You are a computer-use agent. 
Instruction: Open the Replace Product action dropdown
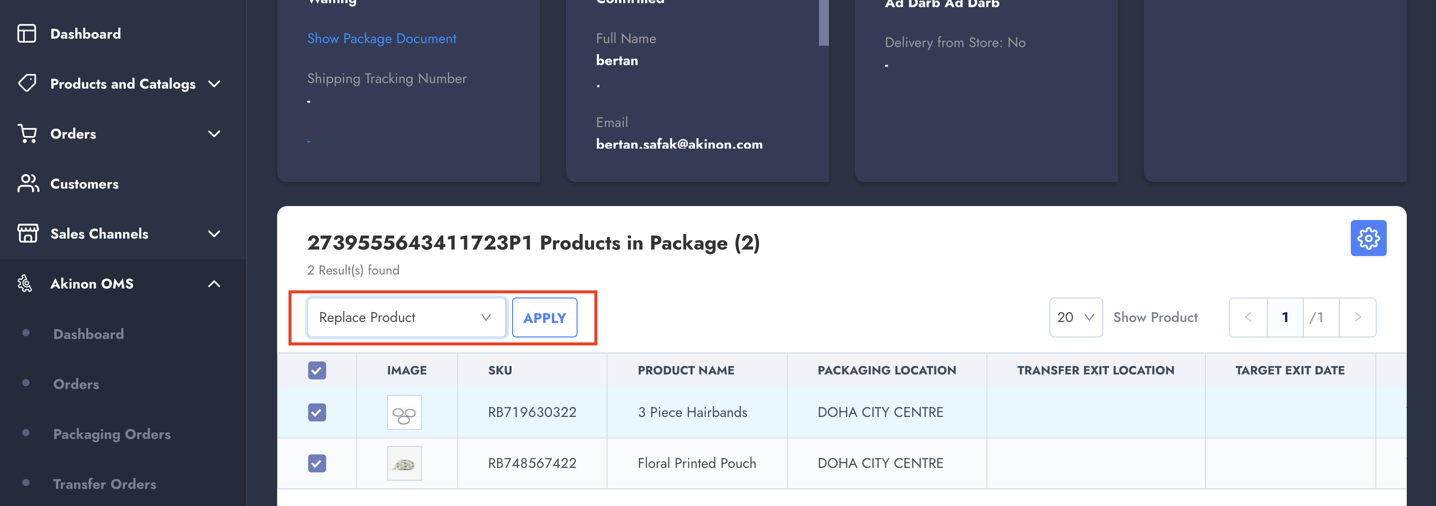405,317
